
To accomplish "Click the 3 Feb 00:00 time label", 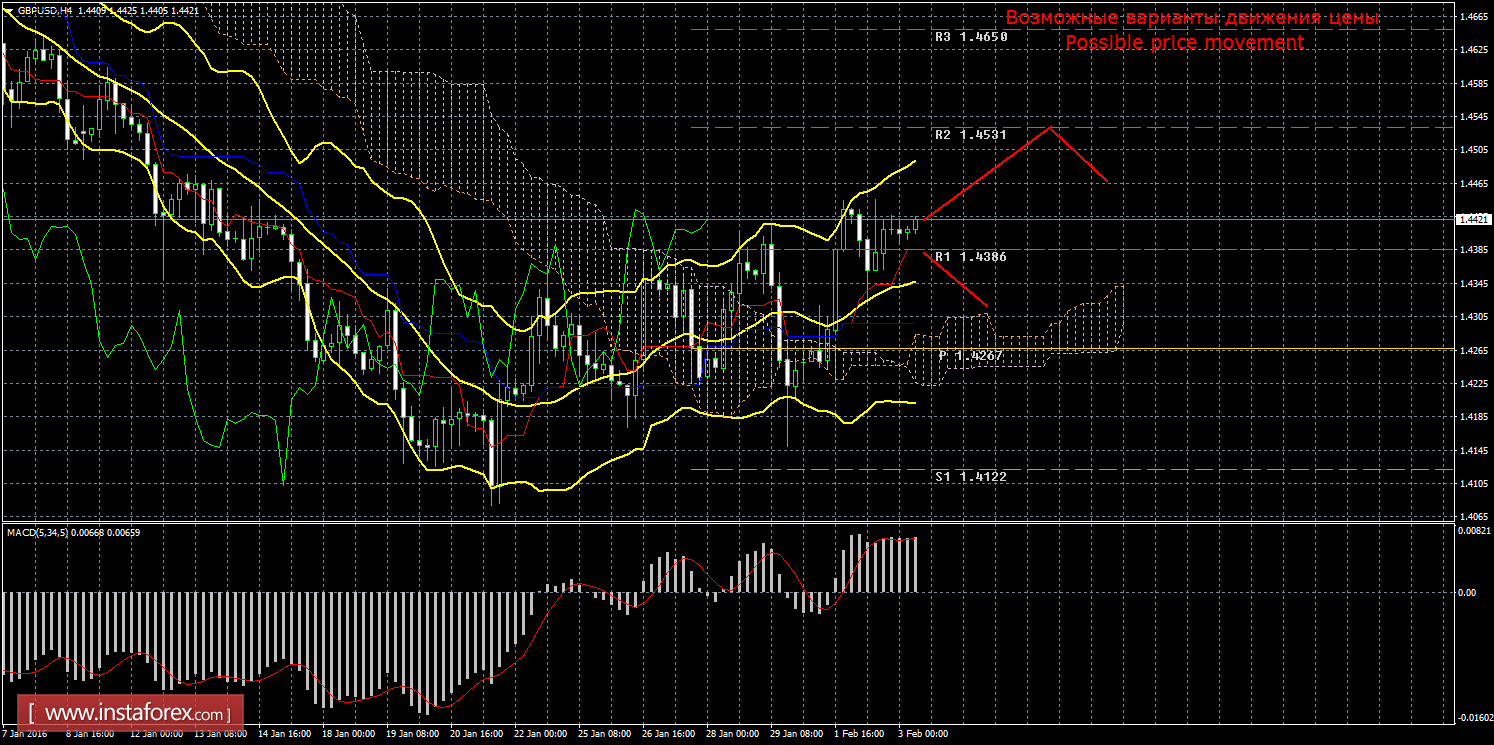I will [x=922, y=733].
